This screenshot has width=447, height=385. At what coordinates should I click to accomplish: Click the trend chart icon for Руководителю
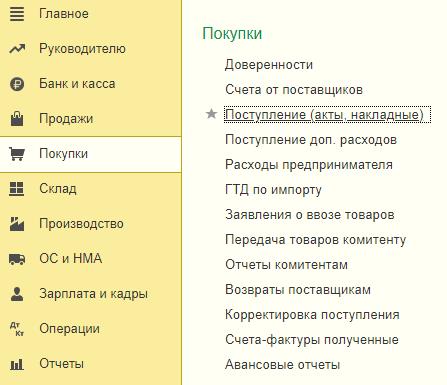[17, 49]
